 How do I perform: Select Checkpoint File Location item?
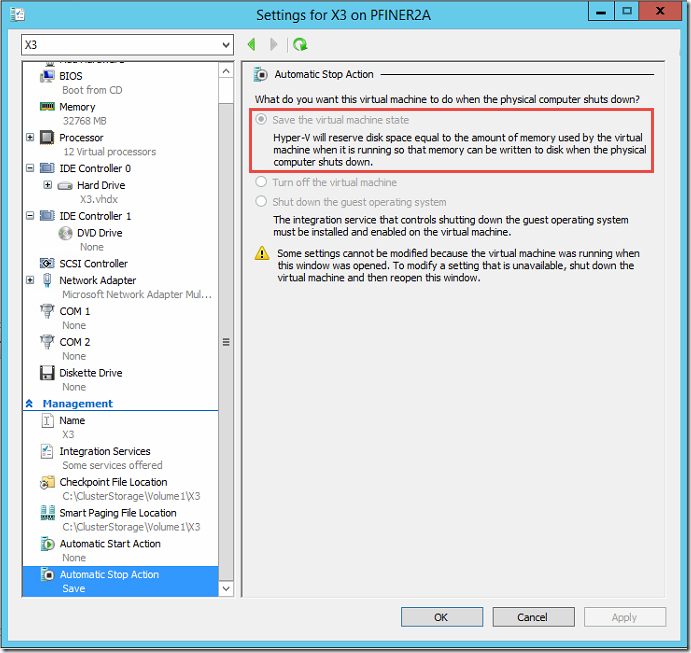pos(113,482)
